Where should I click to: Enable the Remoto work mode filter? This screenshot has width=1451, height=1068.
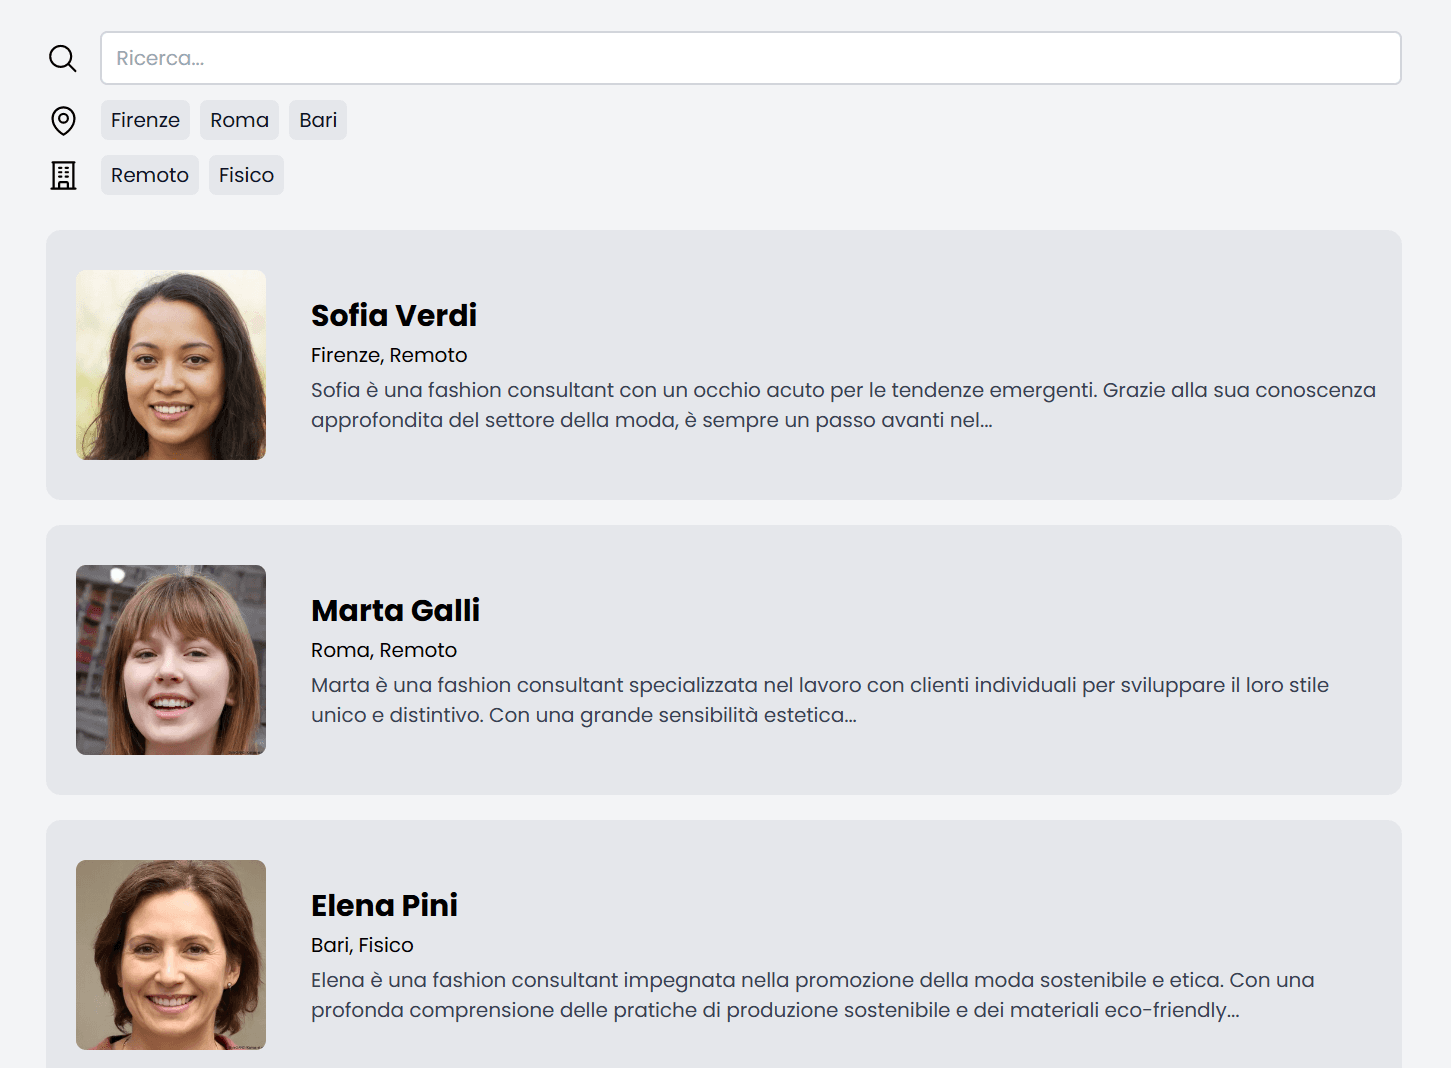point(150,175)
